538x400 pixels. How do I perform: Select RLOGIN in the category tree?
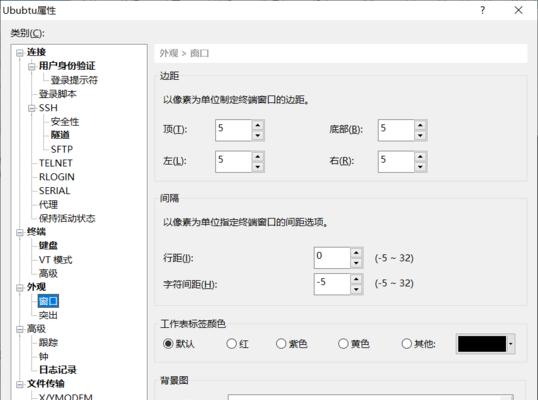pyautogui.click(x=57, y=177)
